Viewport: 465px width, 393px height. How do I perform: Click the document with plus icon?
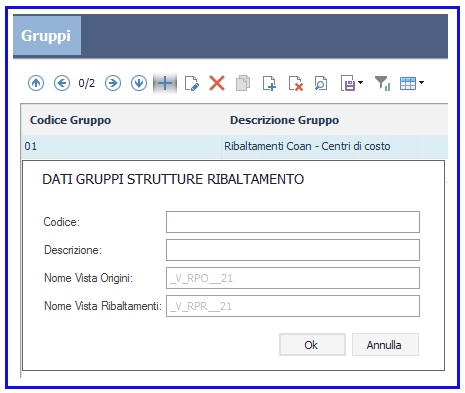click(x=269, y=83)
